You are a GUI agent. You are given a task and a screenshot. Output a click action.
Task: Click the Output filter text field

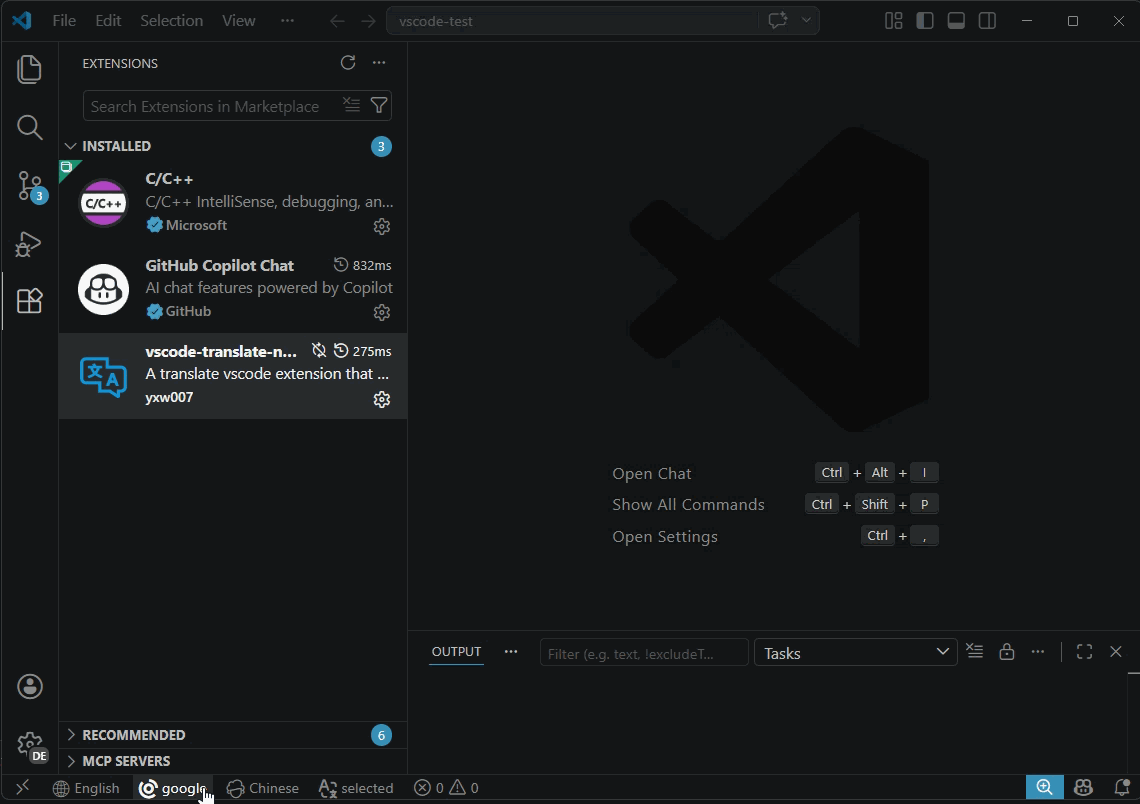click(x=643, y=654)
